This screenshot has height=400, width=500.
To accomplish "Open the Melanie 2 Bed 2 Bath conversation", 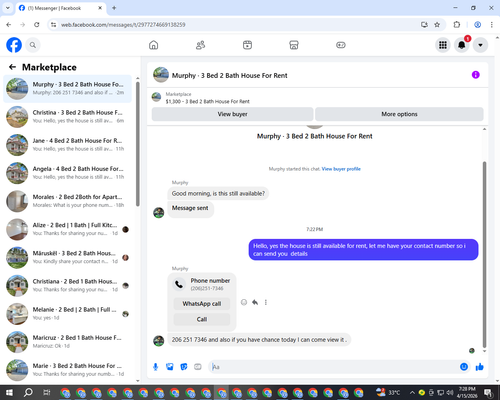I will (68, 314).
